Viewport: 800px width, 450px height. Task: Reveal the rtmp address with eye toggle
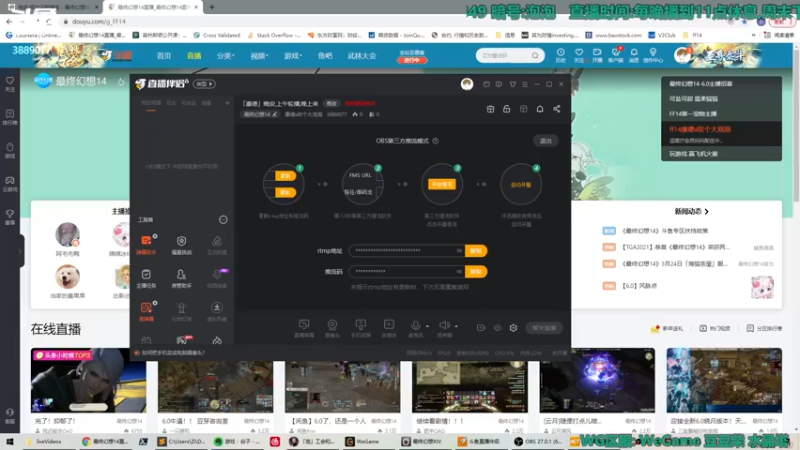tap(459, 251)
